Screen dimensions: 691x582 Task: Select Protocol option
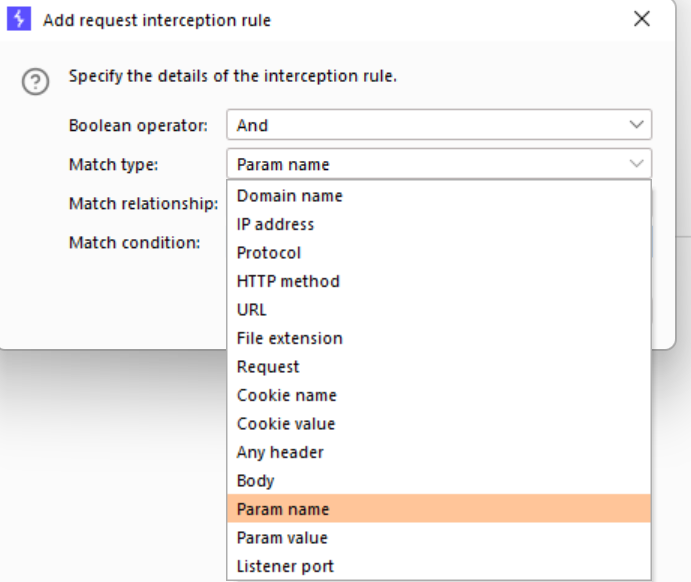click(268, 253)
